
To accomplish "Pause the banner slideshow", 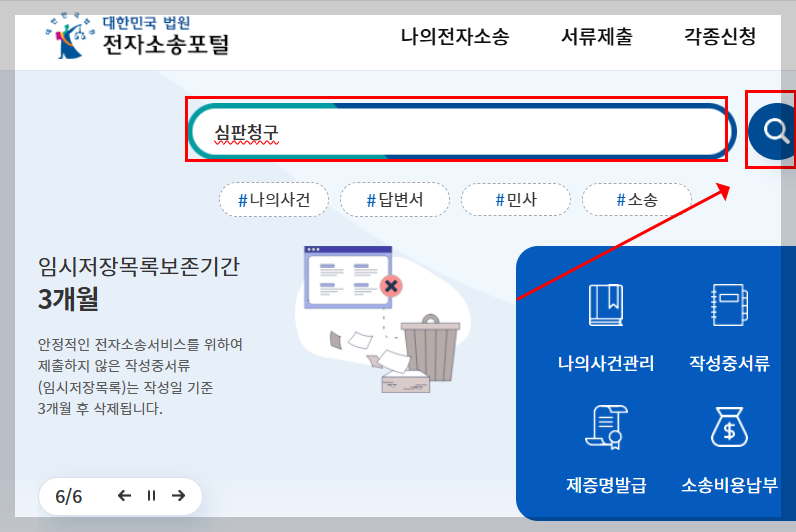I will tap(151, 495).
